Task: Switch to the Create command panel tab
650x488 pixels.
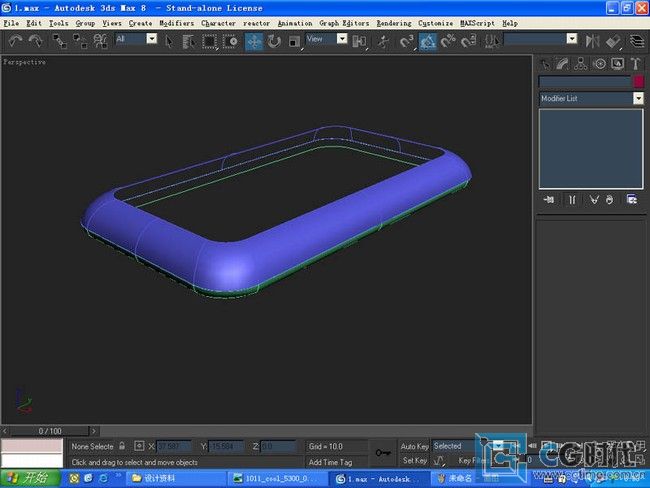Action: pyautogui.click(x=546, y=63)
